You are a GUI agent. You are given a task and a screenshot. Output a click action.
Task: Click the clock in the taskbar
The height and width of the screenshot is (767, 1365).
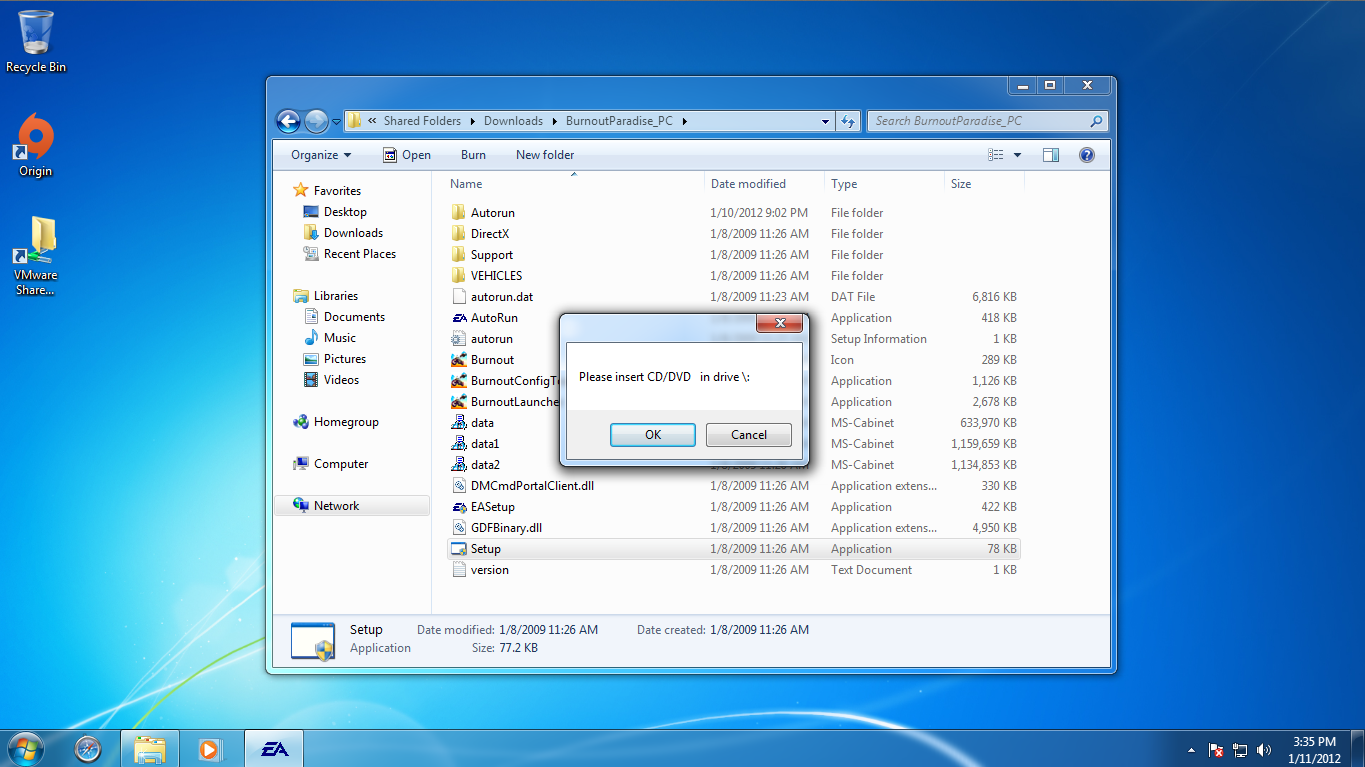[x=1314, y=750]
